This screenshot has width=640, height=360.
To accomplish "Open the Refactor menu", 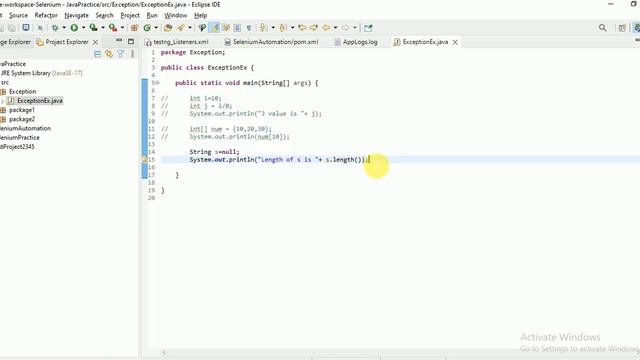I will coord(46,15).
